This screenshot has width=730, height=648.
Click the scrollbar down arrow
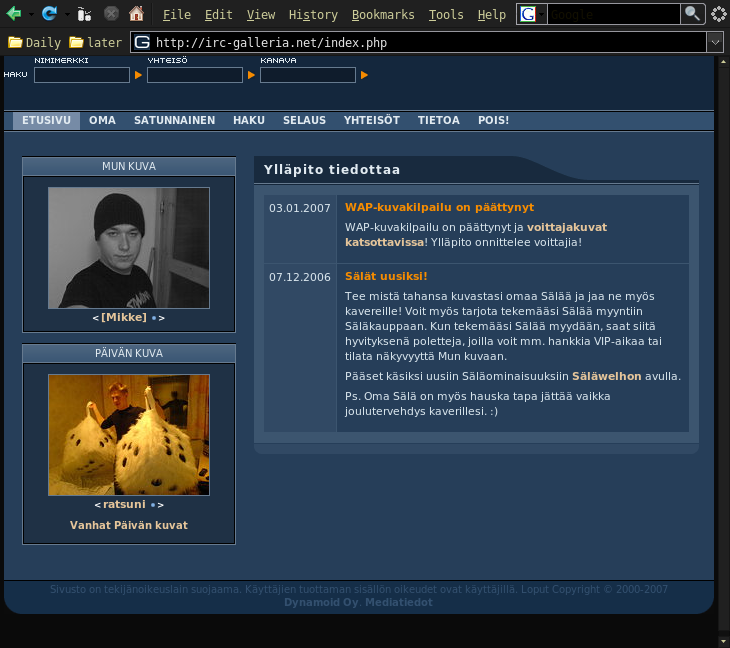[723, 641]
